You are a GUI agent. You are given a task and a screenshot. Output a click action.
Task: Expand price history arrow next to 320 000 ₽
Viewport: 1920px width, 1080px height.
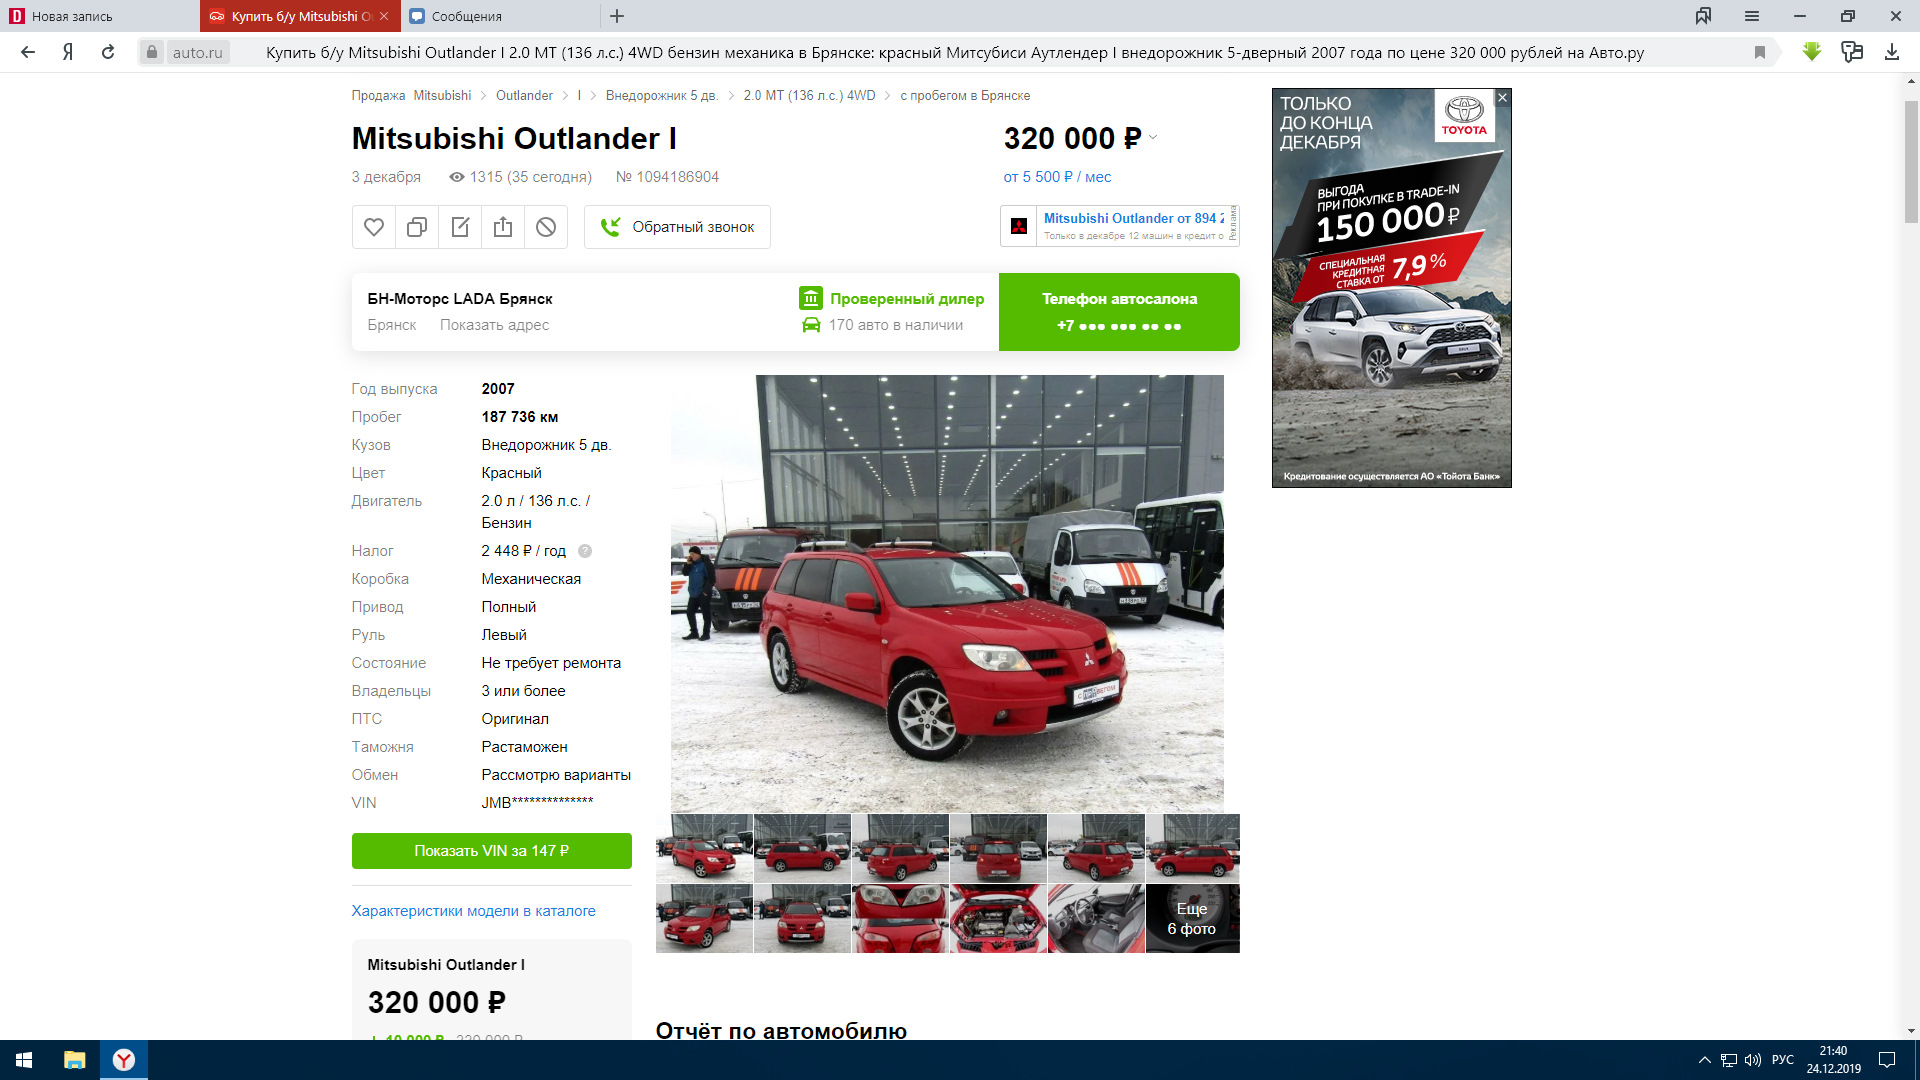[x=1153, y=138]
